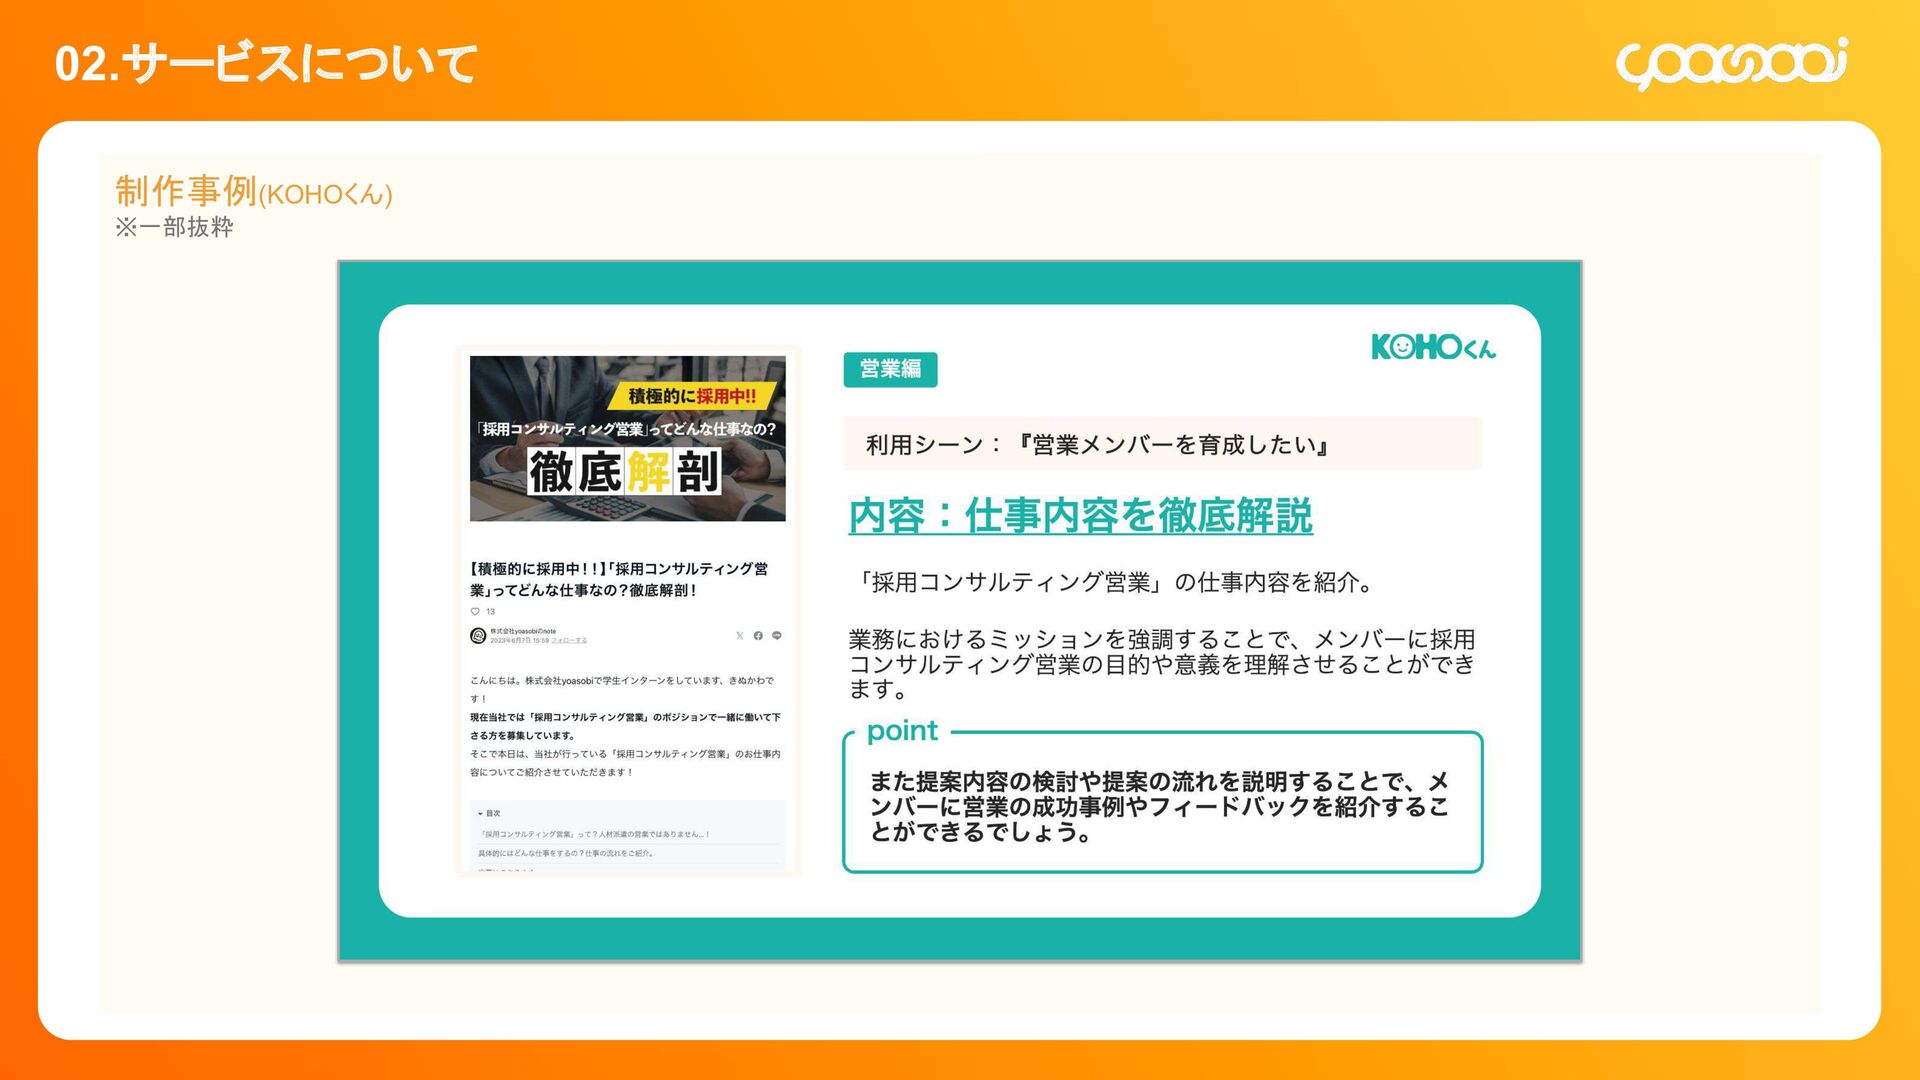Click the LINE share icon
Screen dimensions: 1920x1080
click(x=777, y=636)
